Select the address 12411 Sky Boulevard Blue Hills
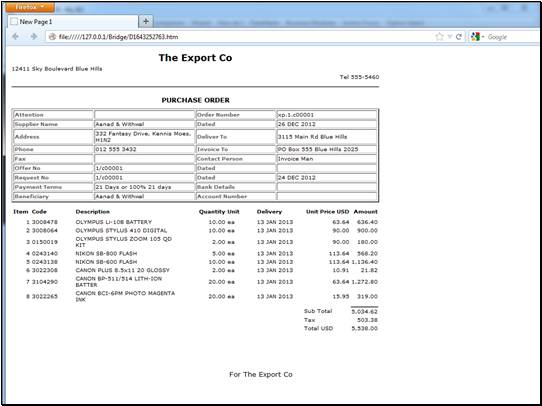542x406 pixels. tap(57, 69)
